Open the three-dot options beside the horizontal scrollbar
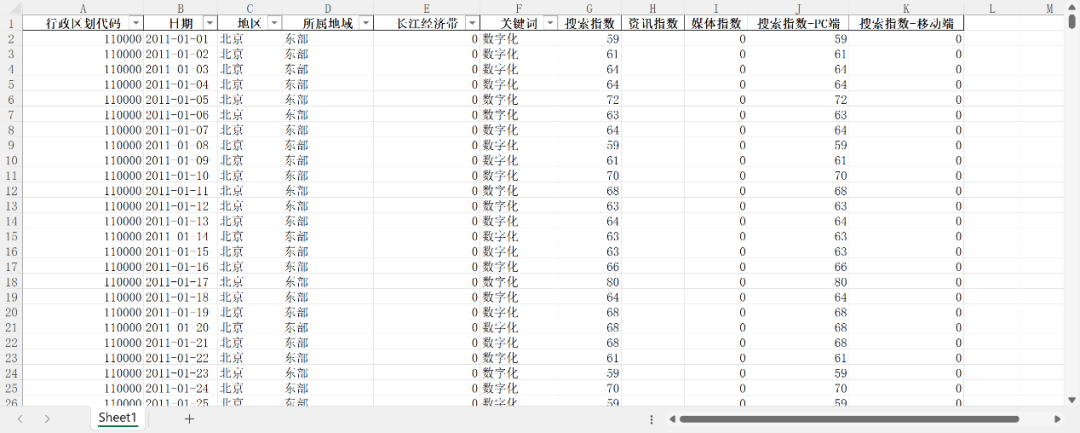This screenshot has height=433, width=1080. pyautogui.click(x=652, y=419)
